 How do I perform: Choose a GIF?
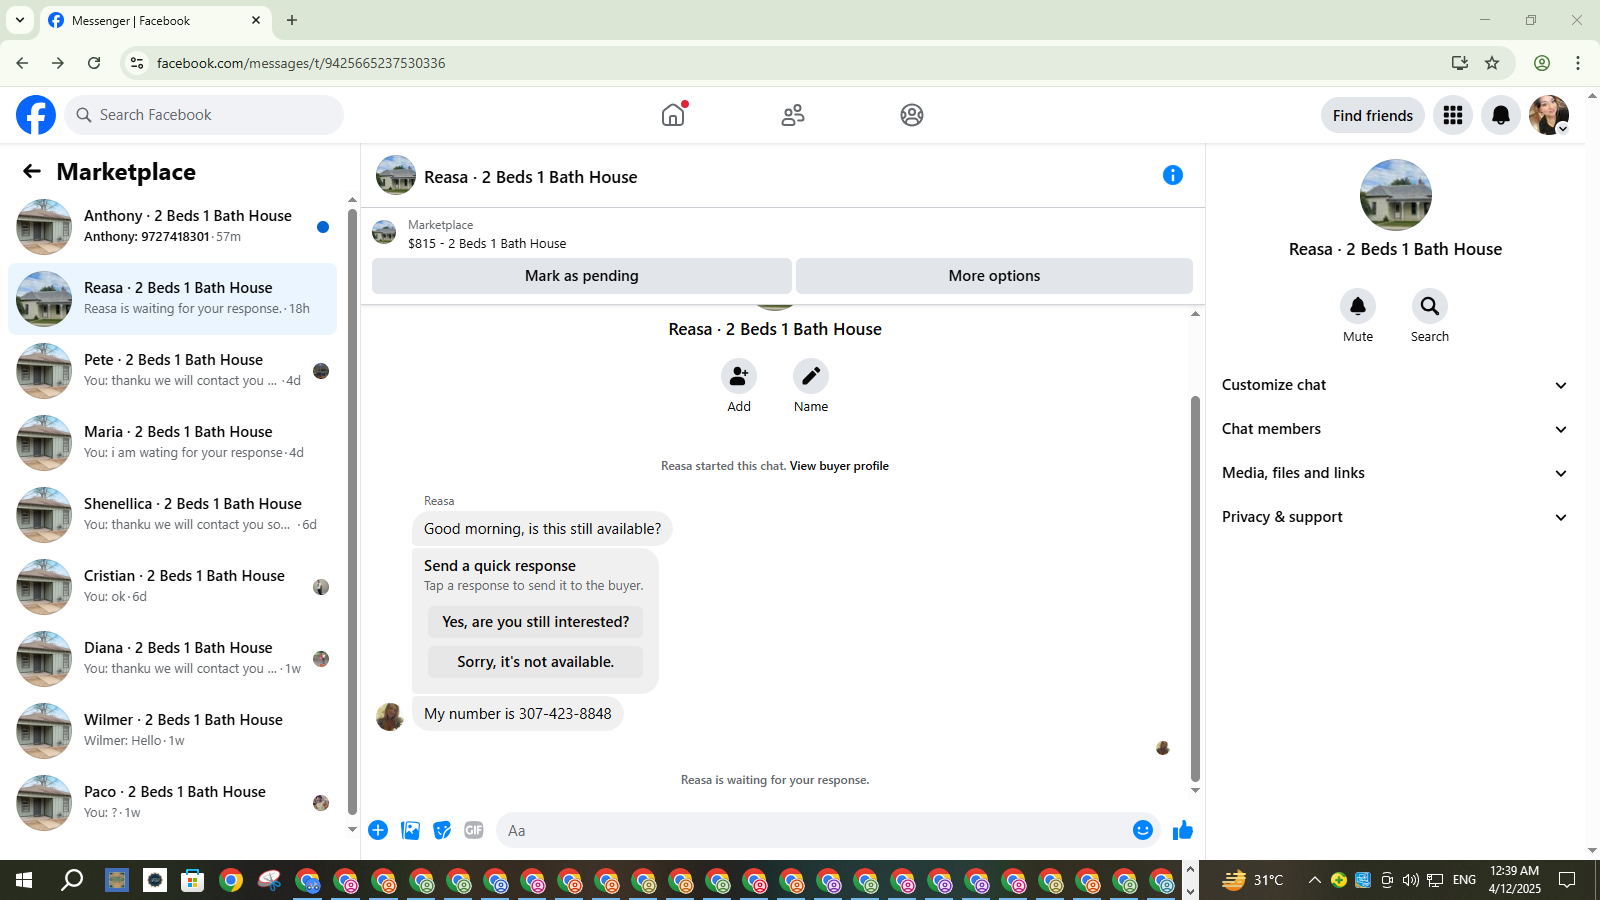[x=474, y=830]
